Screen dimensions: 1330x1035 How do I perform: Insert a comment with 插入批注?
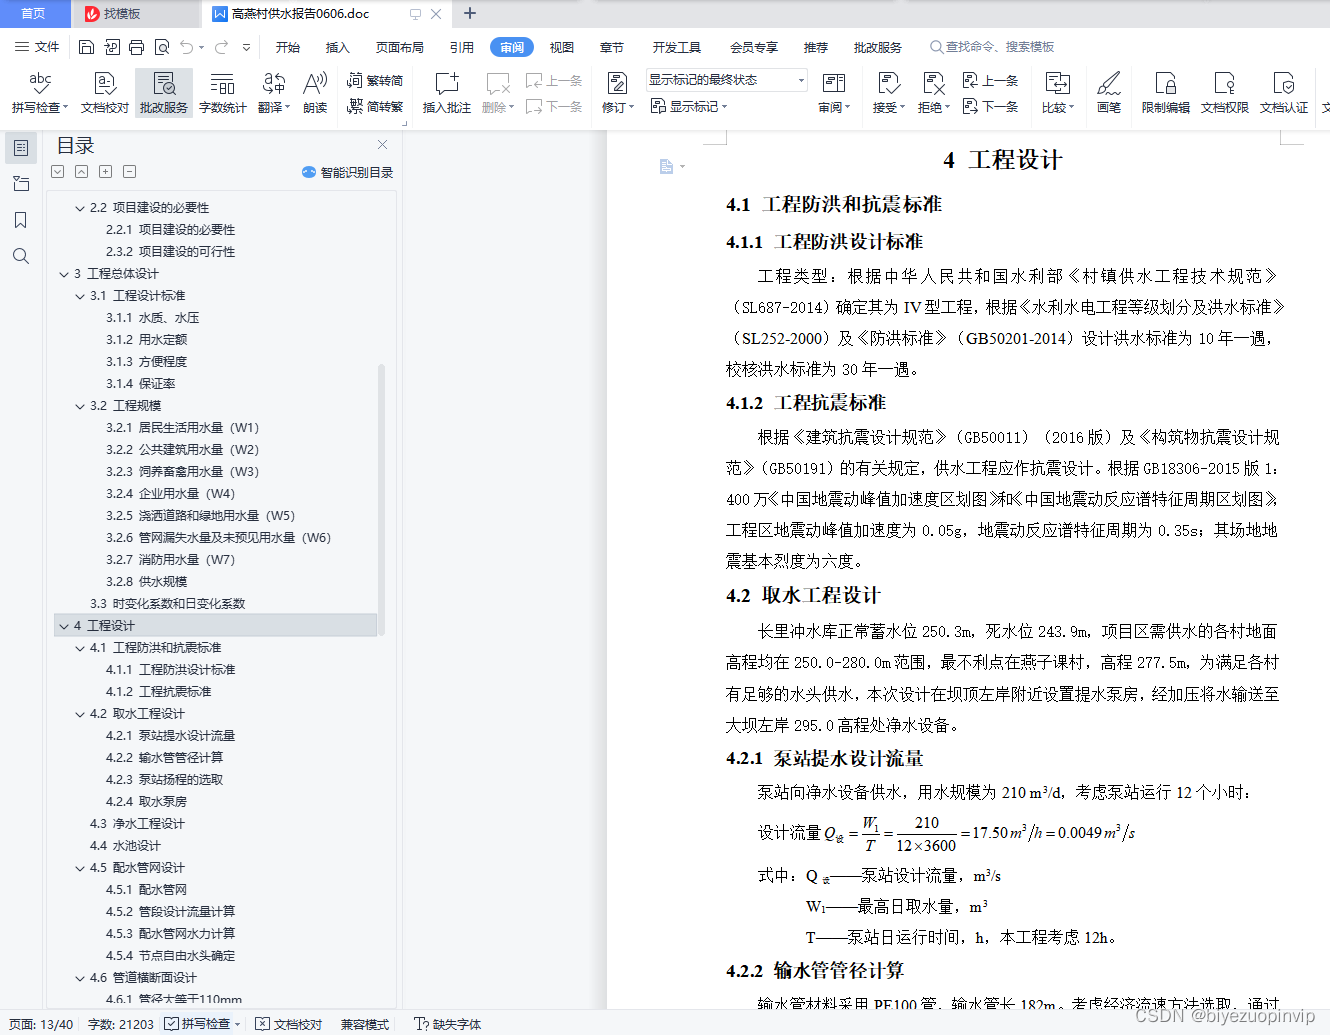(446, 93)
